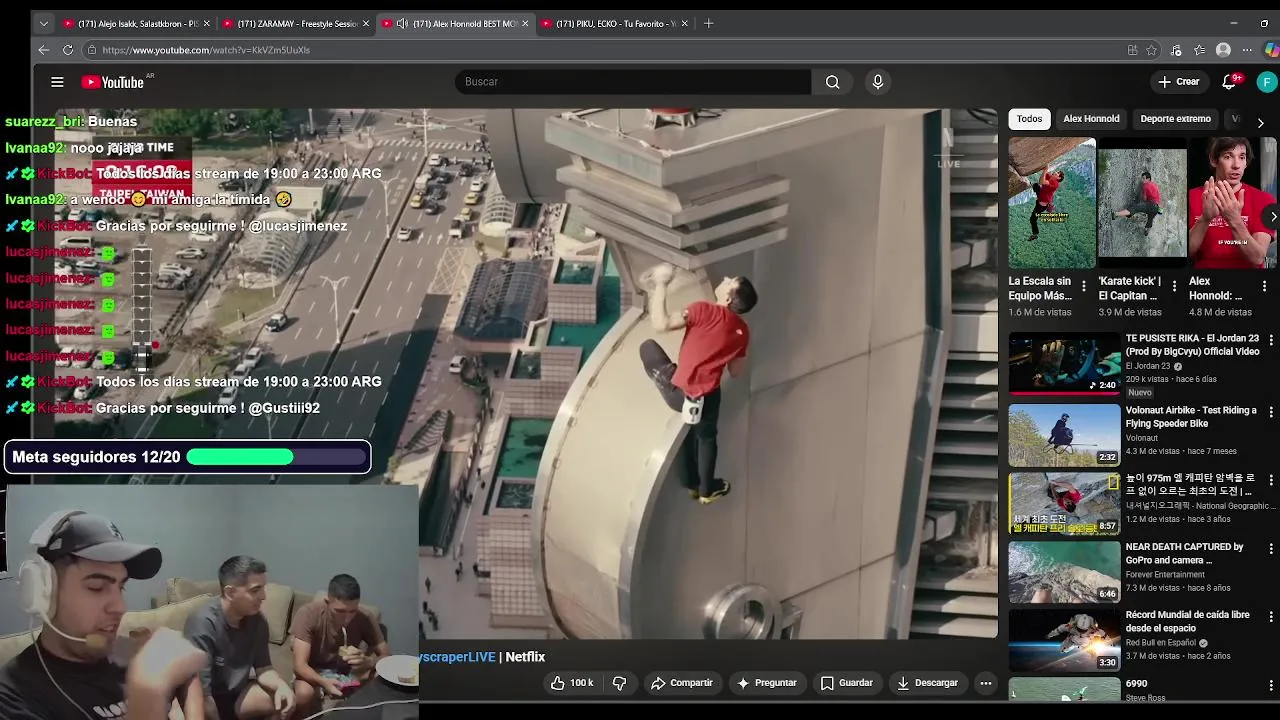
Task: Click the Meta seguidores progress bar
Action: 277,457
